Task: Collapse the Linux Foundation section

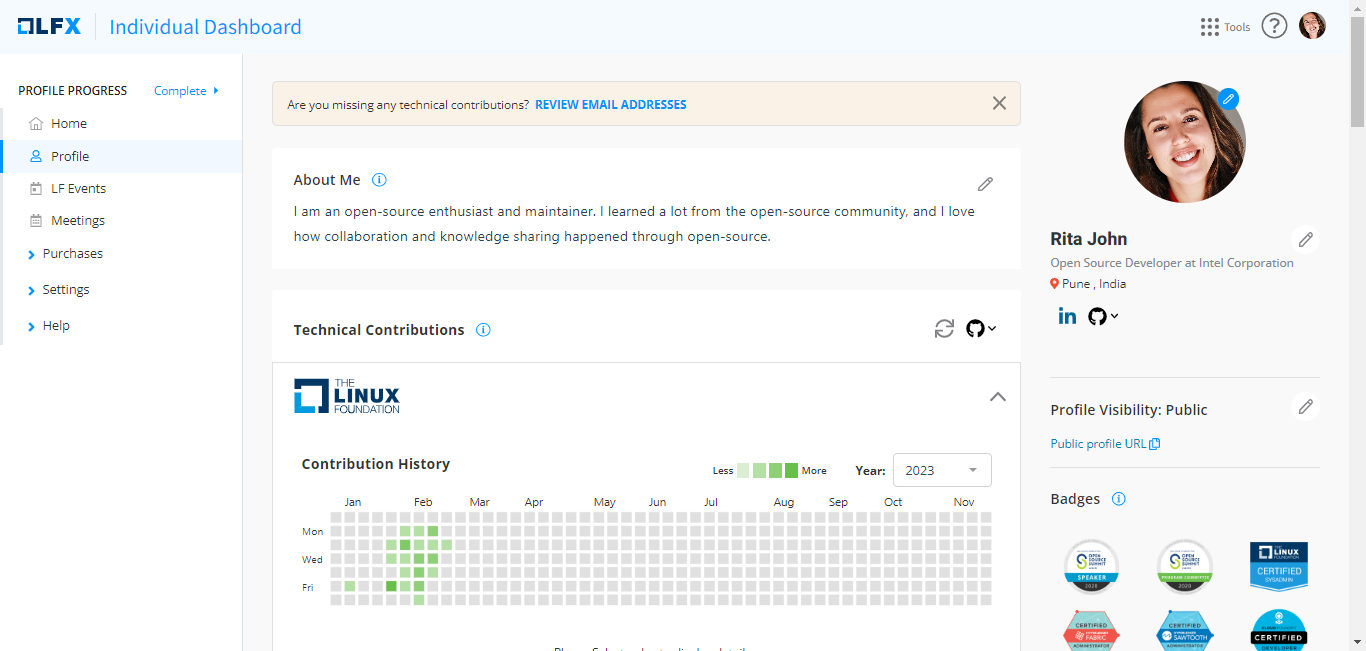Action: click(997, 397)
